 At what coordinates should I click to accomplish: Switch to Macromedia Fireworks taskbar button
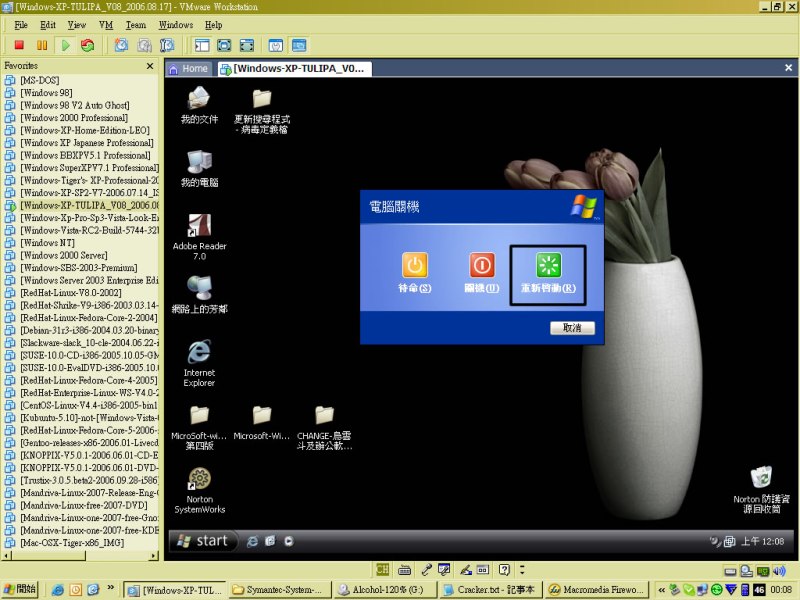[596, 590]
